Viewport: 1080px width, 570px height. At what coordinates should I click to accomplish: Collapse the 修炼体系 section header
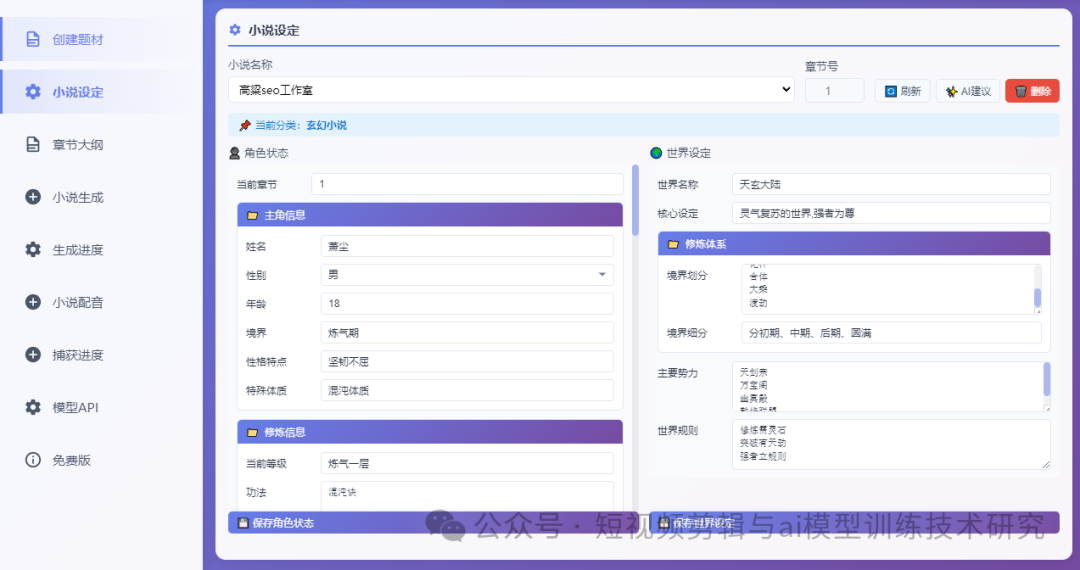click(x=854, y=244)
